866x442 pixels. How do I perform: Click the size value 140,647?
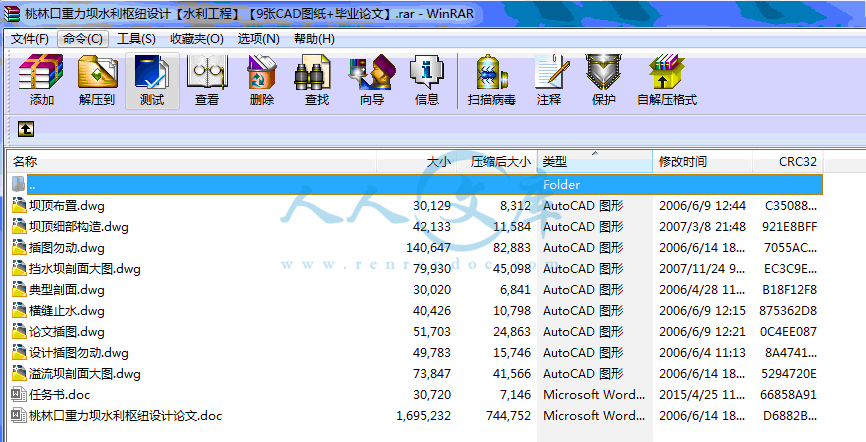point(429,248)
